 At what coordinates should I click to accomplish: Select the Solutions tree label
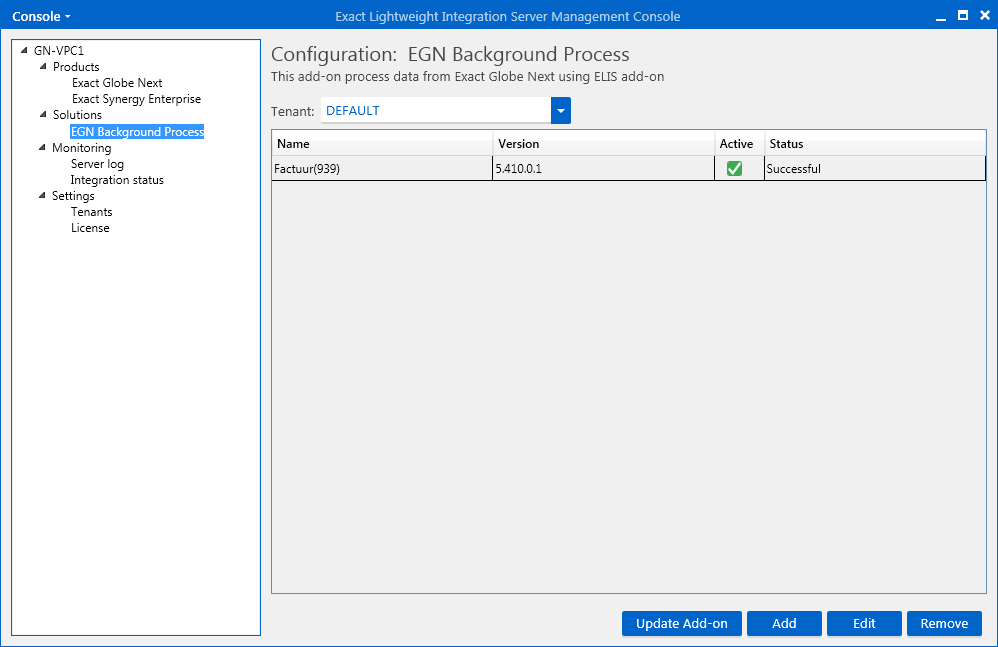pyautogui.click(x=77, y=115)
